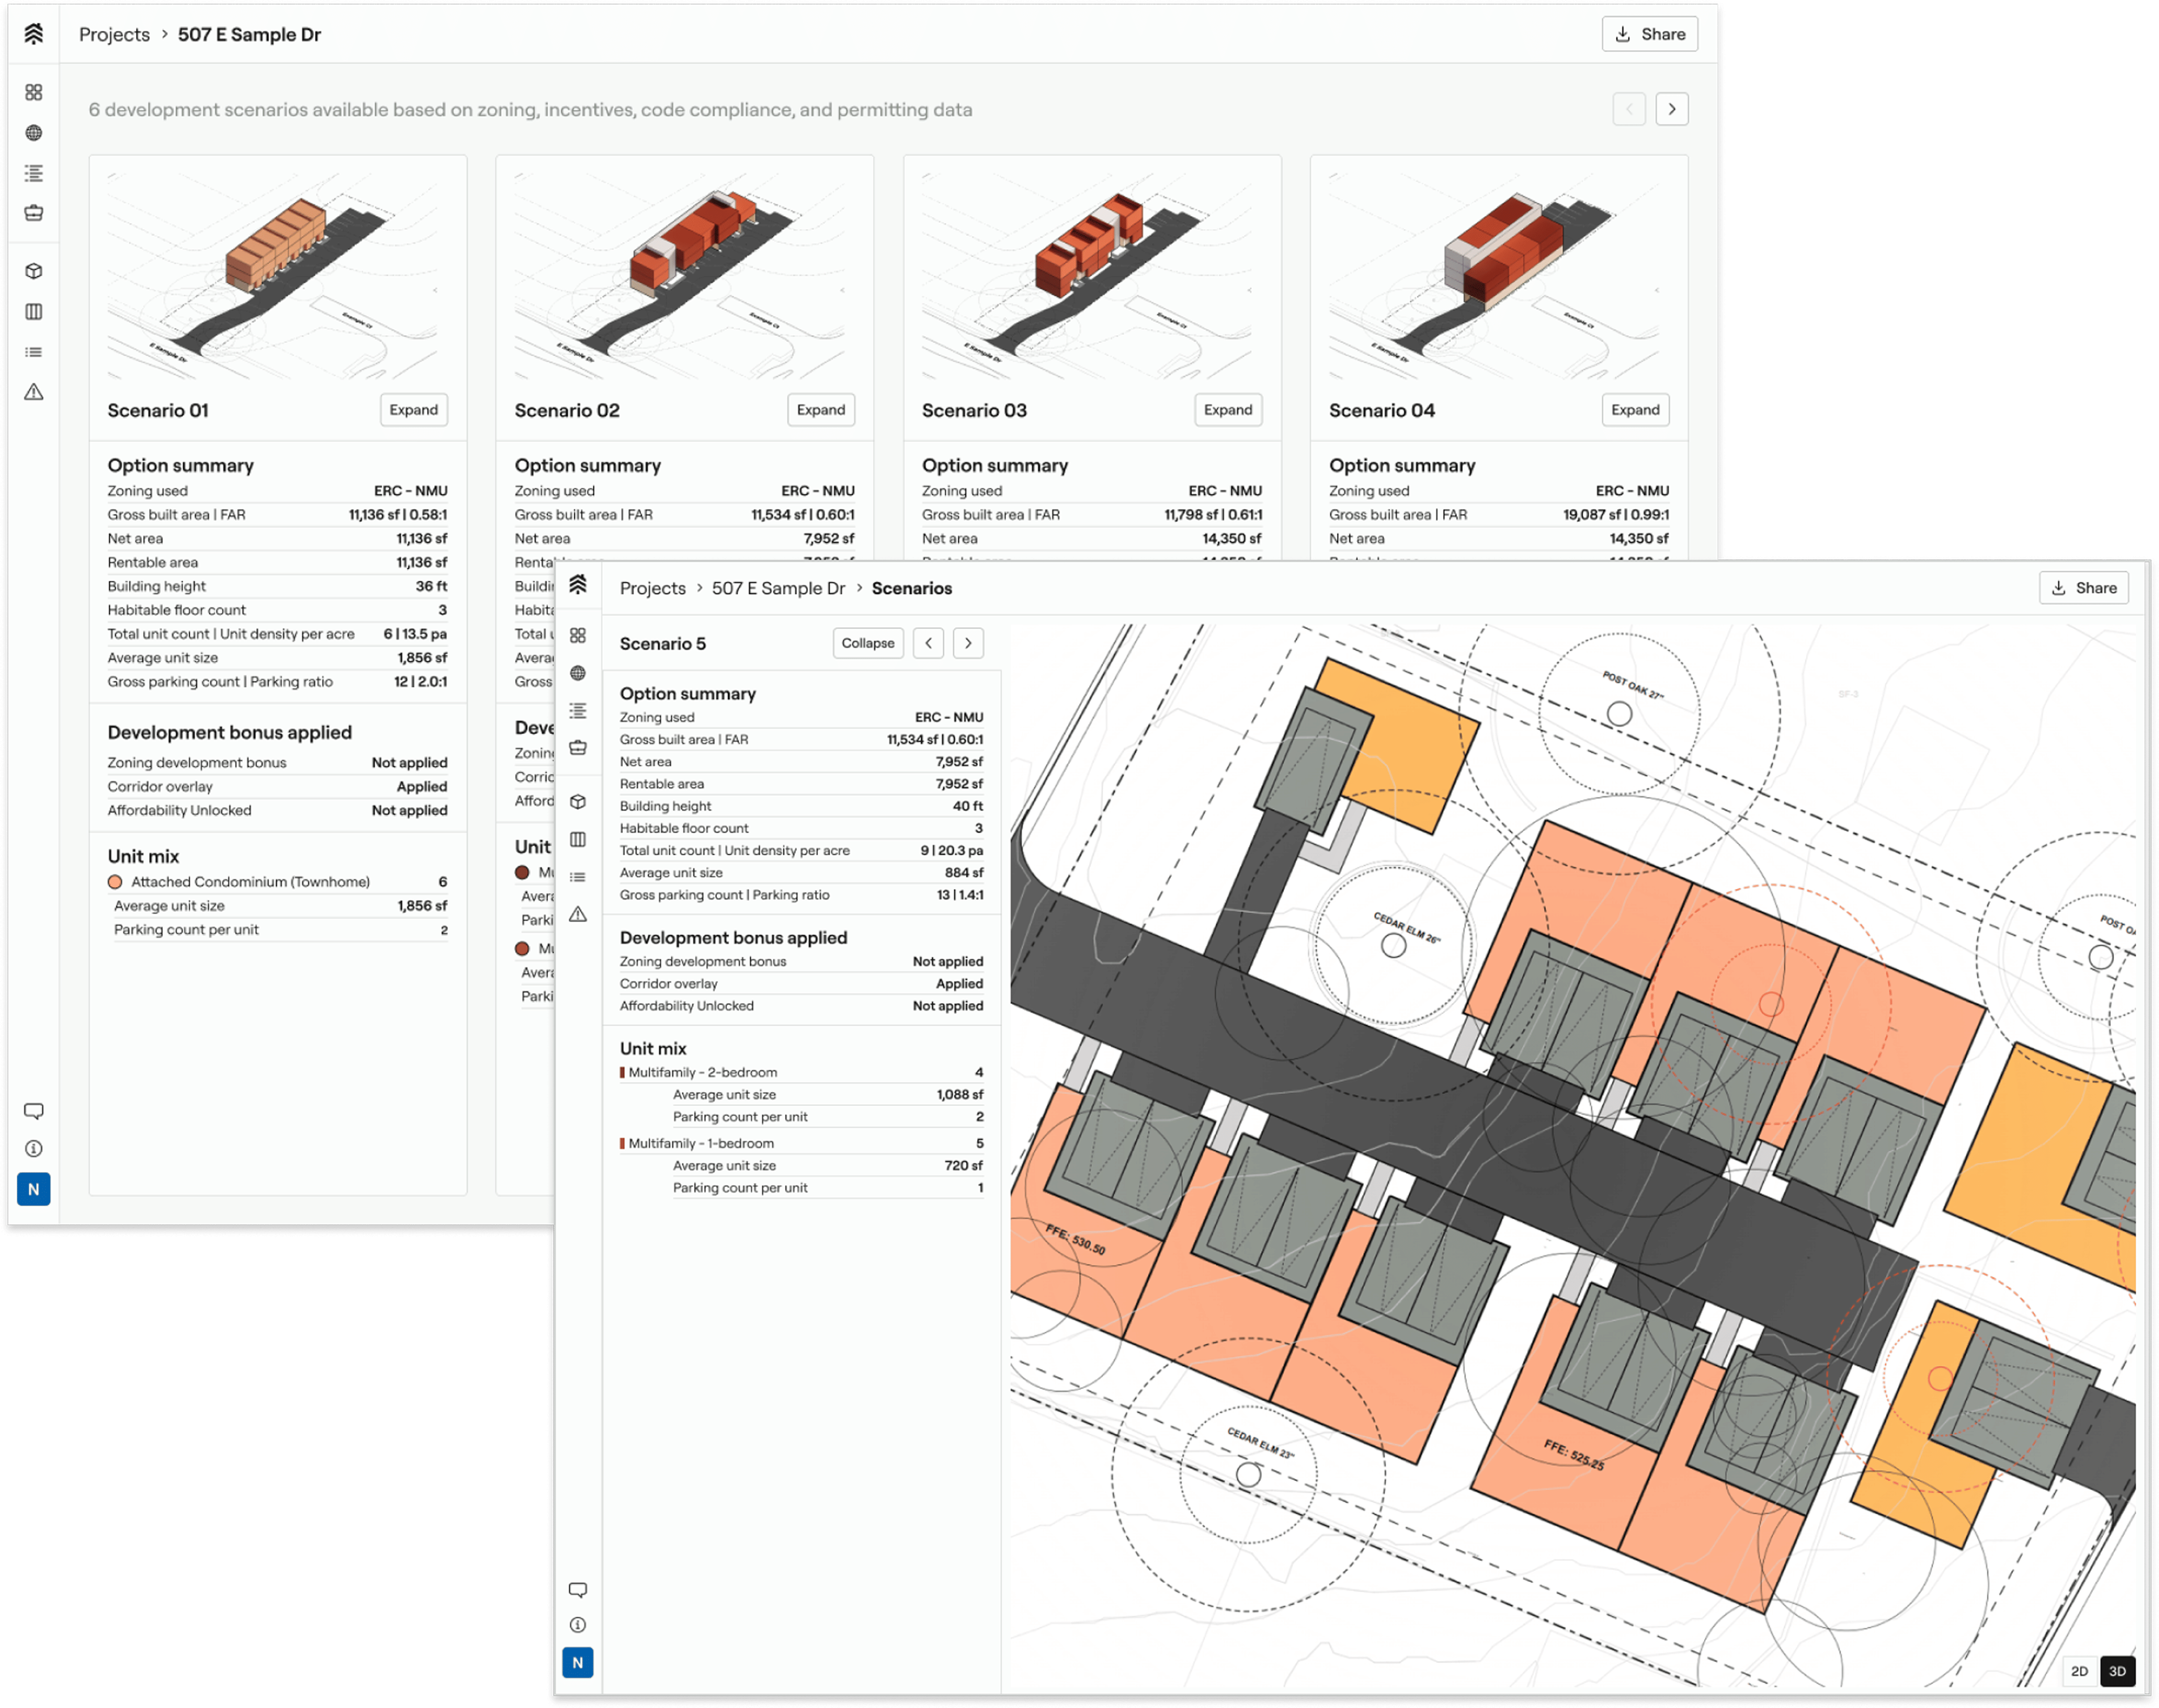Go to previous scenario from Scenario 5

click(929, 643)
